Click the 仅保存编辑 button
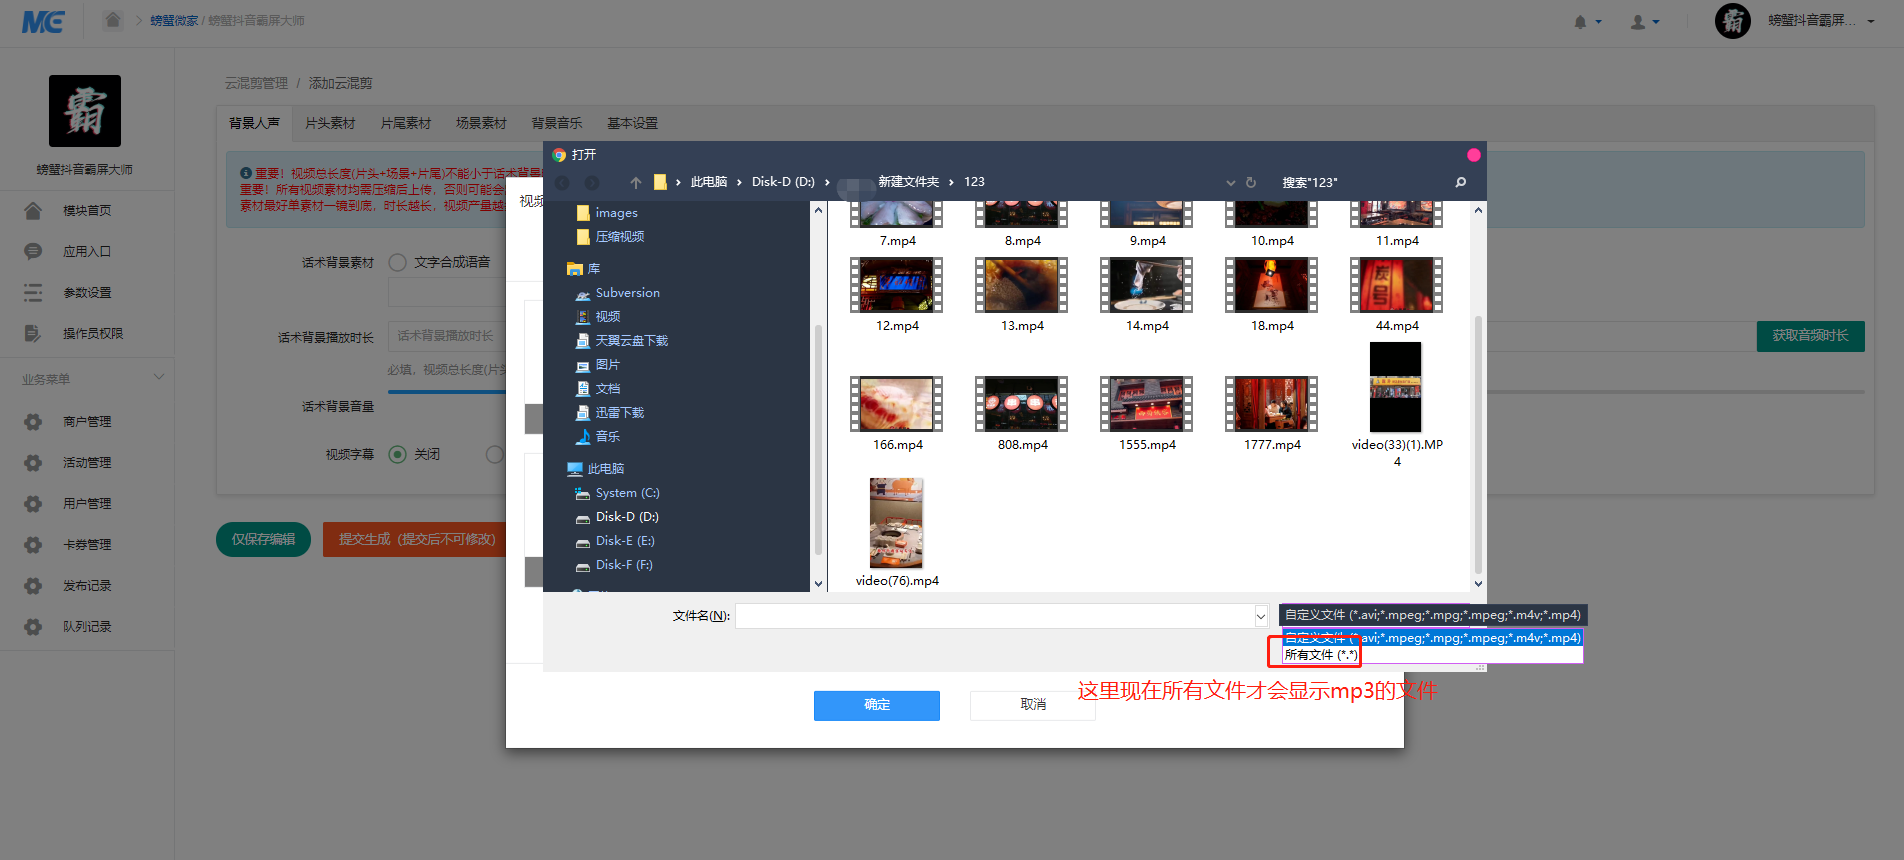This screenshot has height=860, width=1904. 263,539
